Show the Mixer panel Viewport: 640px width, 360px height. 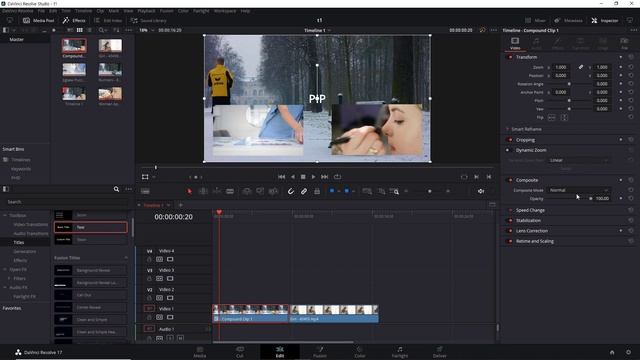click(x=535, y=20)
